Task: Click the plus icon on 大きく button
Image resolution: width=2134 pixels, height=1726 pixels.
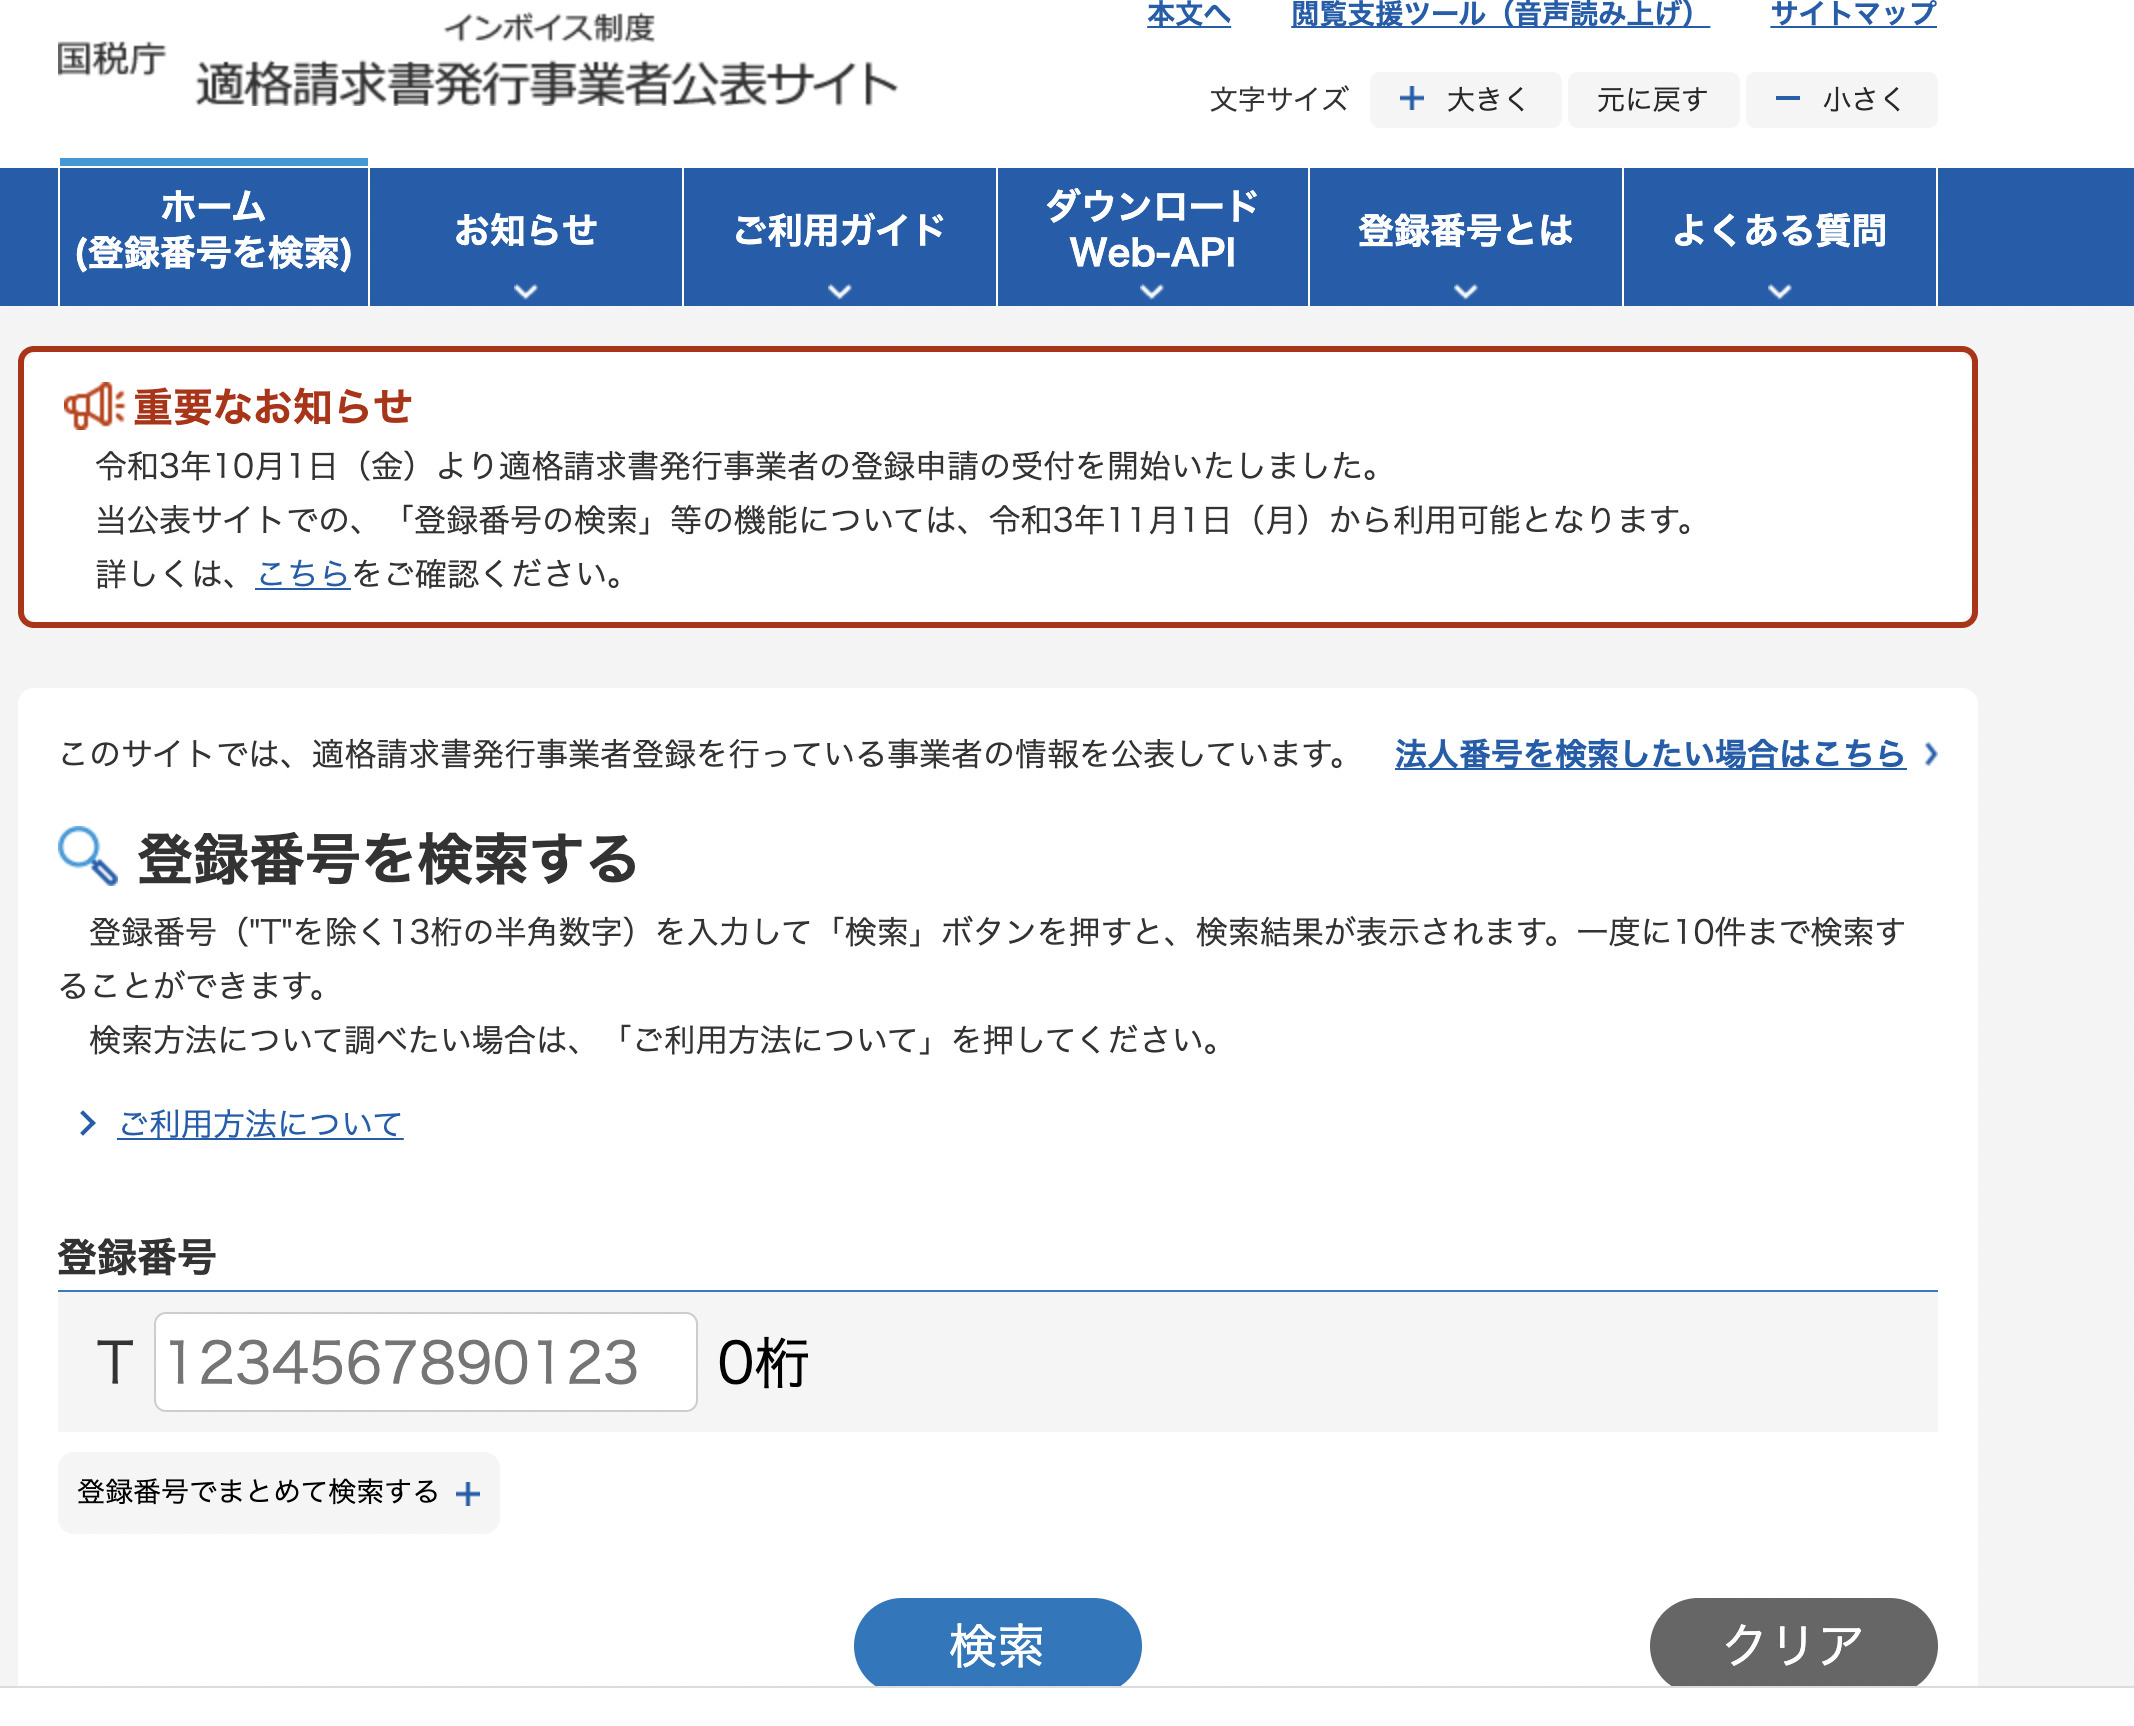Action: pyautogui.click(x=1411, y=99)
